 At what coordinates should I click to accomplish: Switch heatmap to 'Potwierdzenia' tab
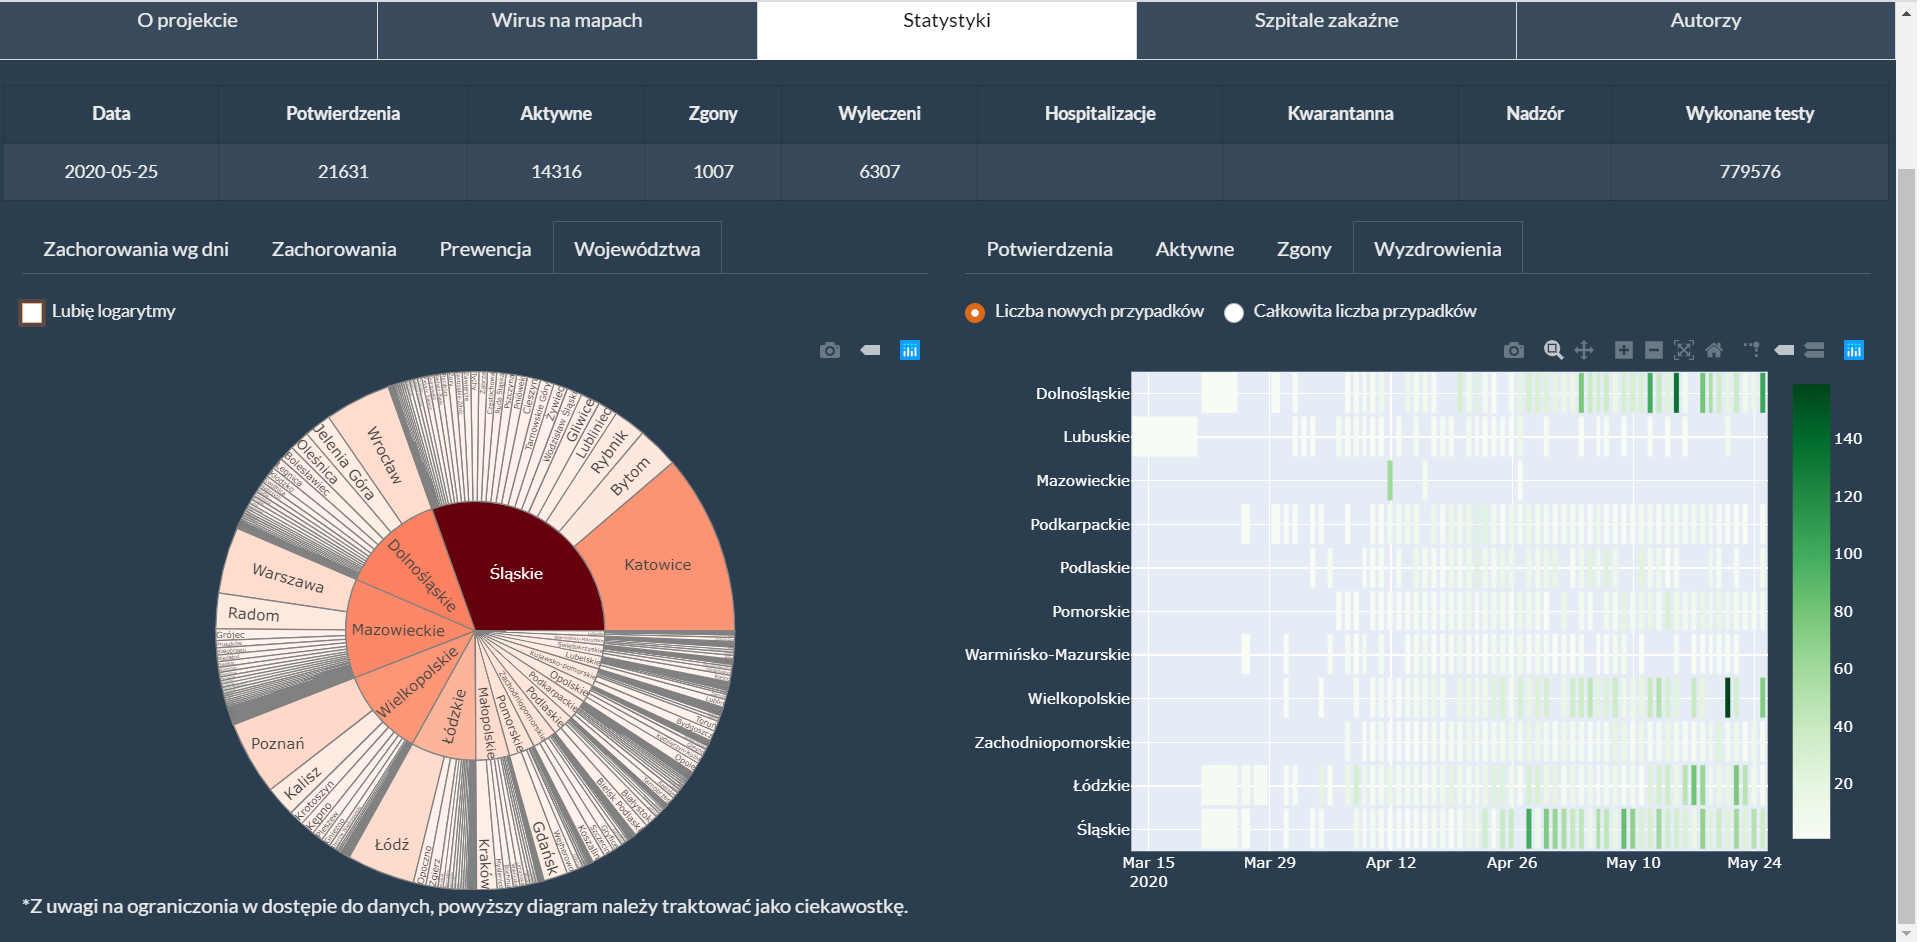tap(1049, 248)
